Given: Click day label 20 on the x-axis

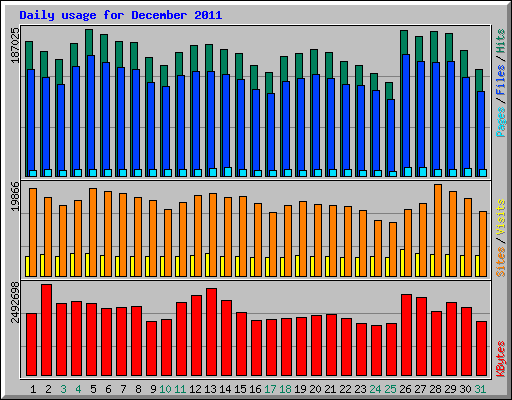Looking at the screenshot, I should (x=315, y=389).
